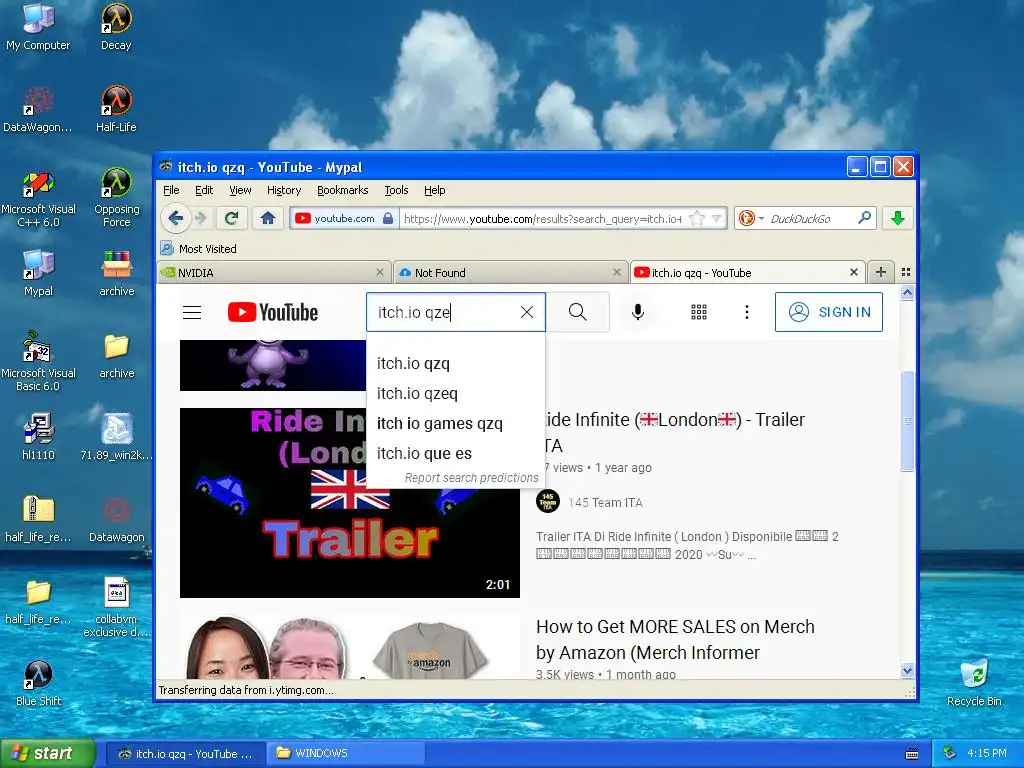The height and width of the screenshot is (768, 1024).
Task: Click the Windows start button
Action: 48,753
